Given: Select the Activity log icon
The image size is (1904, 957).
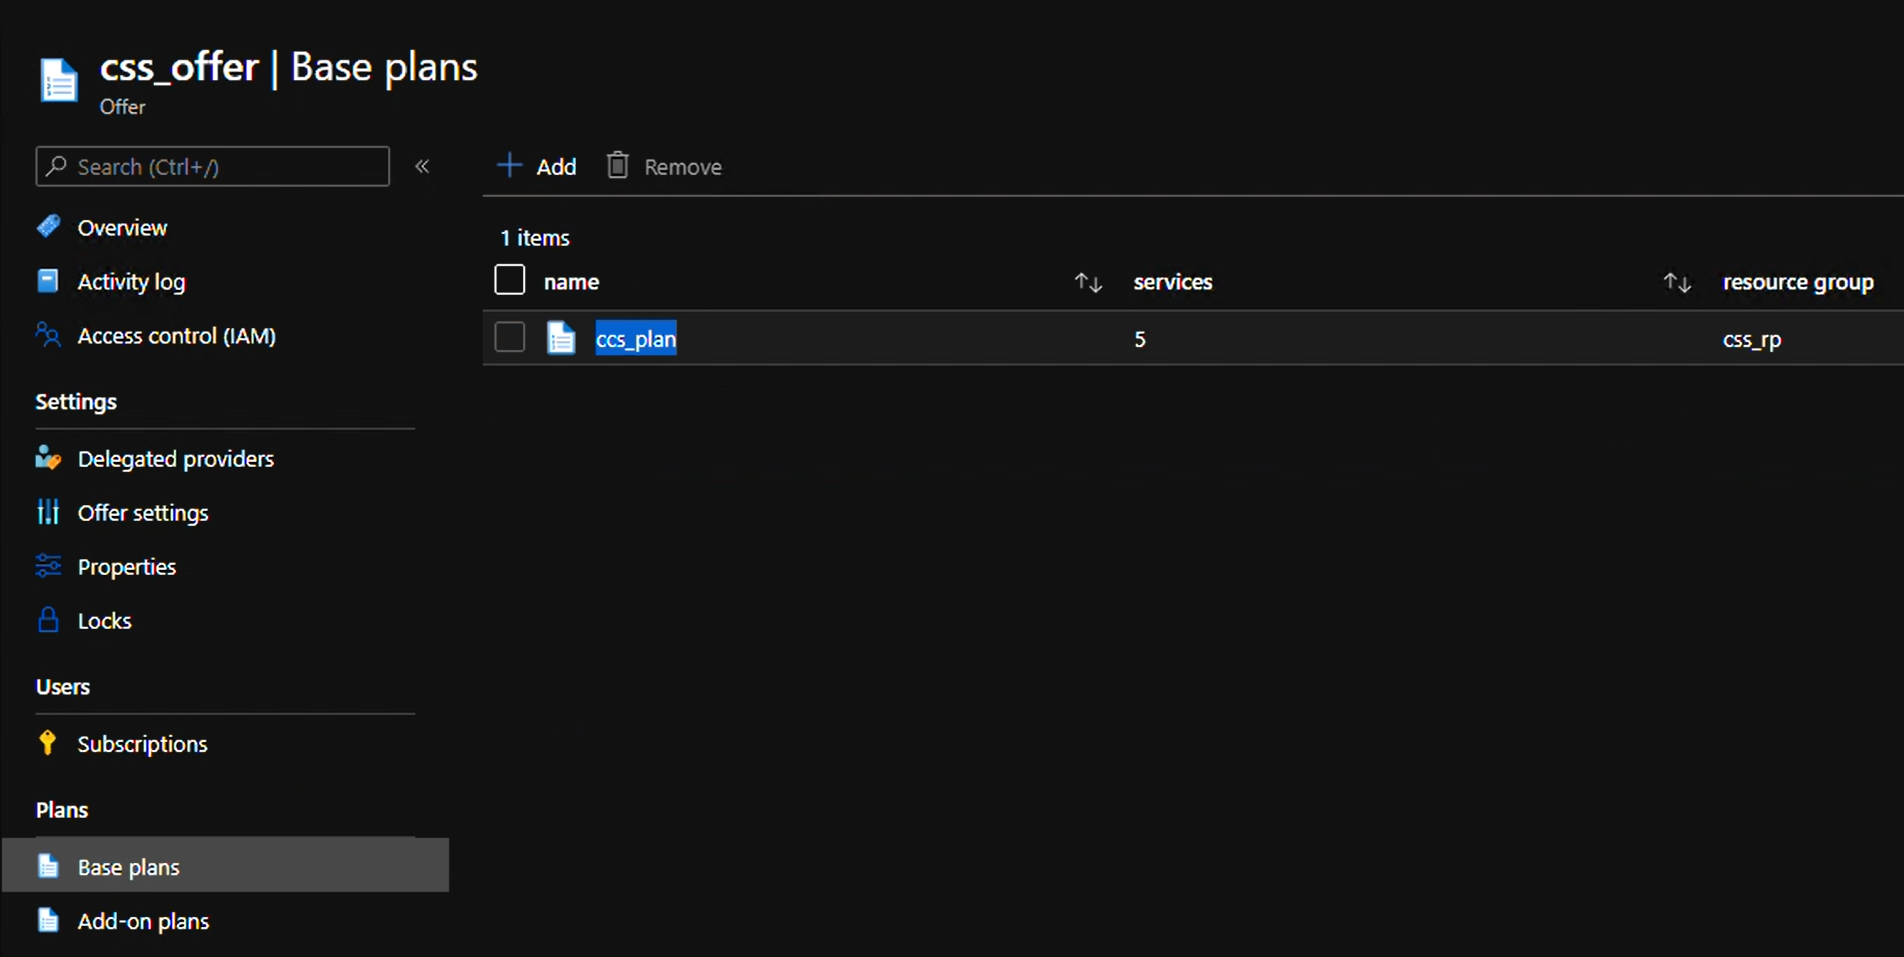Looking at the screenshot, I should (48, 281).
